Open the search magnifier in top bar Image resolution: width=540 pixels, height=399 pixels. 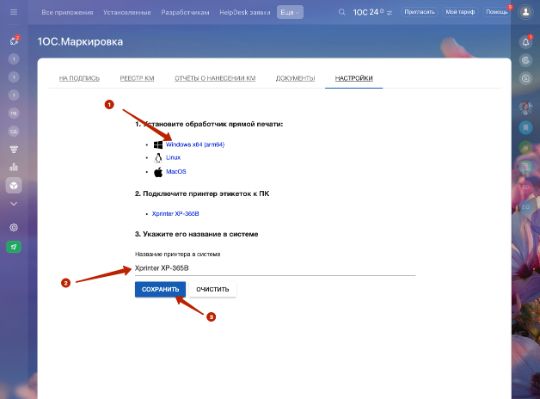[x=342, y=12]
